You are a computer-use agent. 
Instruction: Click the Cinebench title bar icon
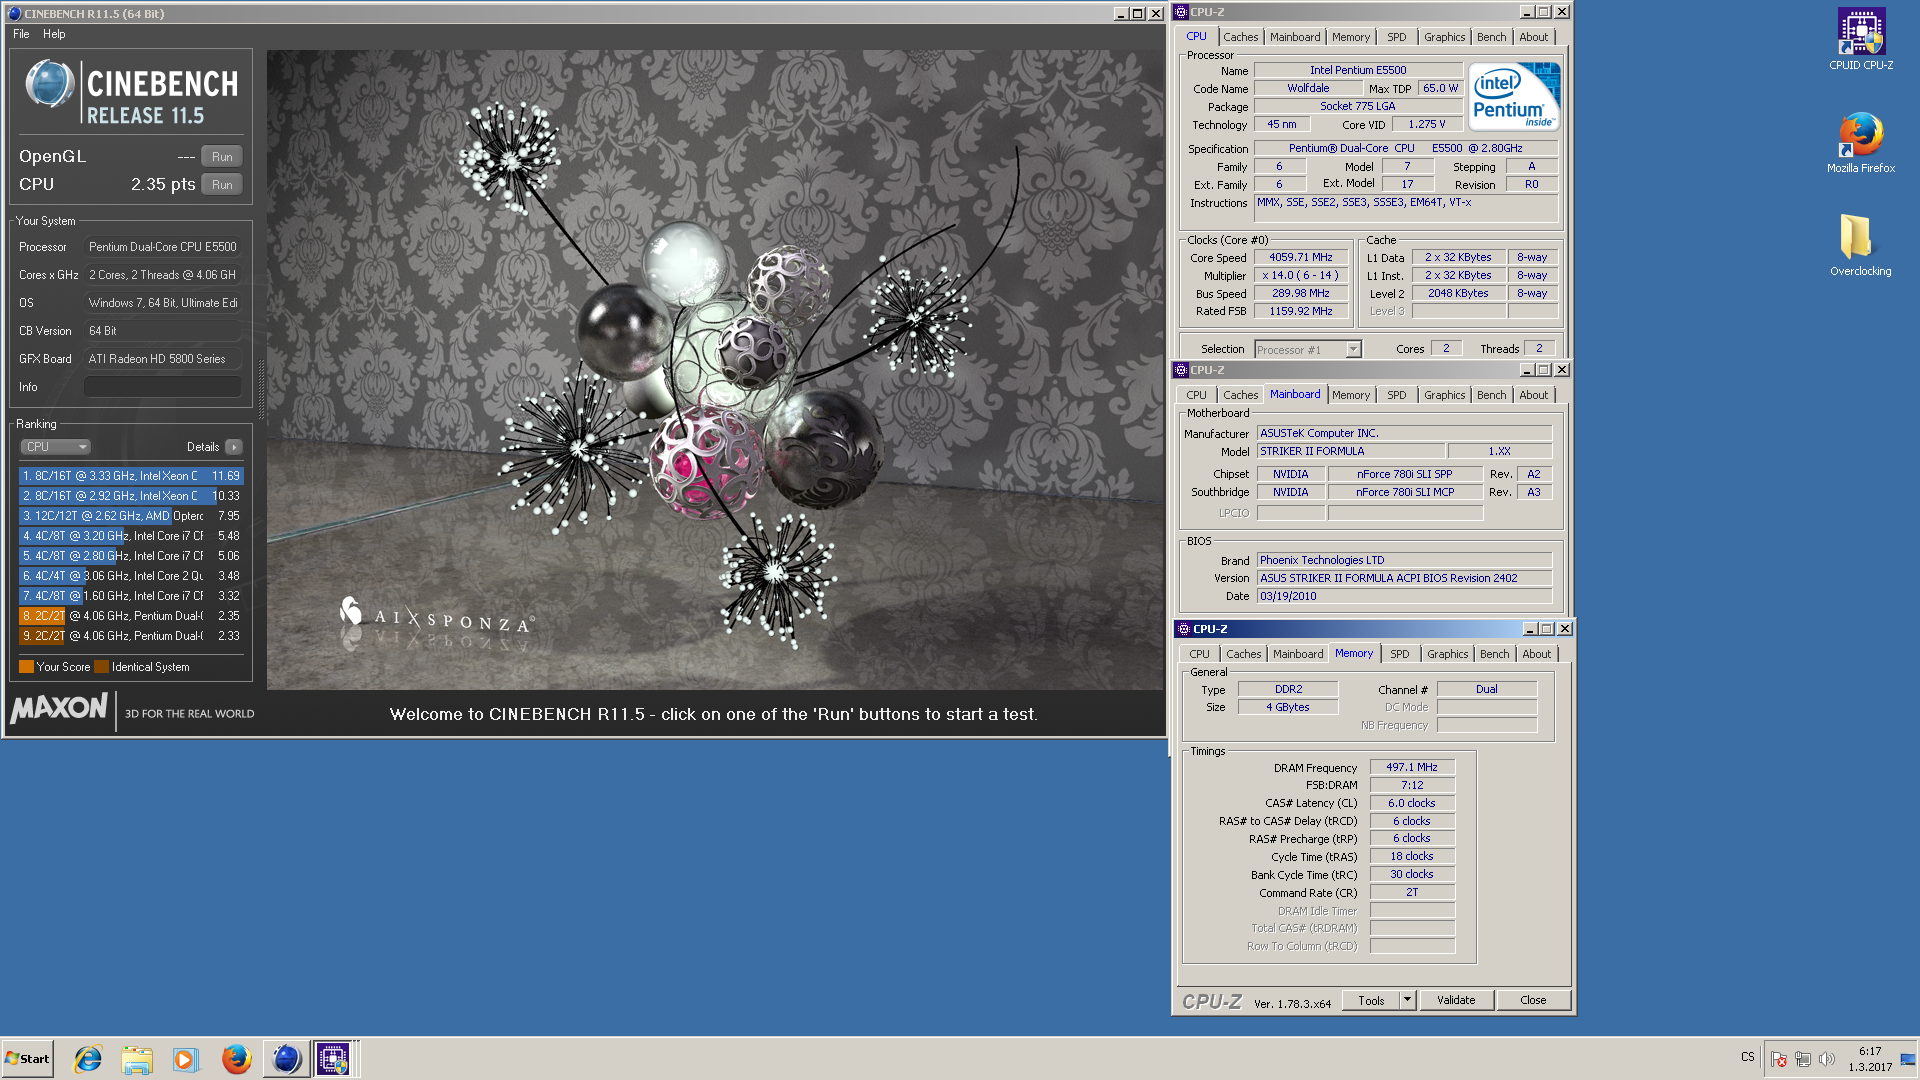coord(13,13)
